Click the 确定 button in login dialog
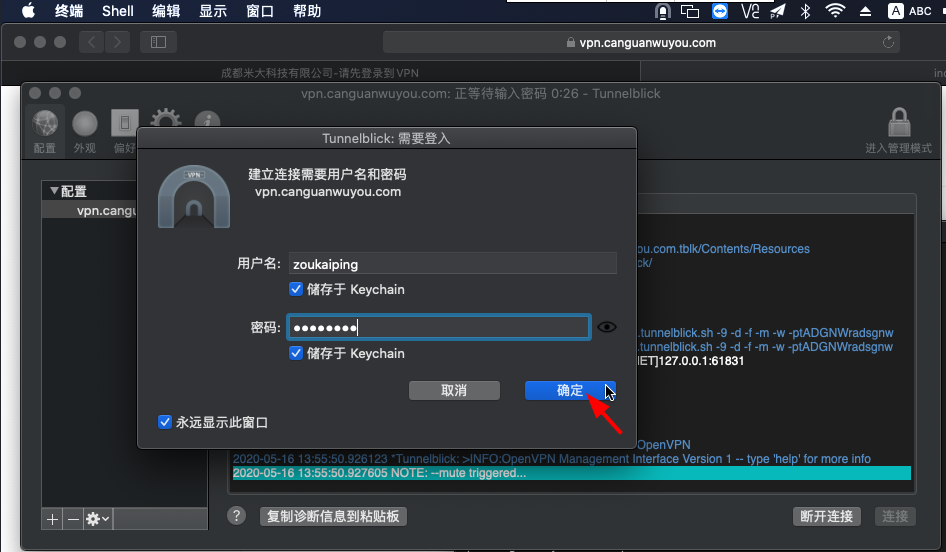 click(570, 390)
